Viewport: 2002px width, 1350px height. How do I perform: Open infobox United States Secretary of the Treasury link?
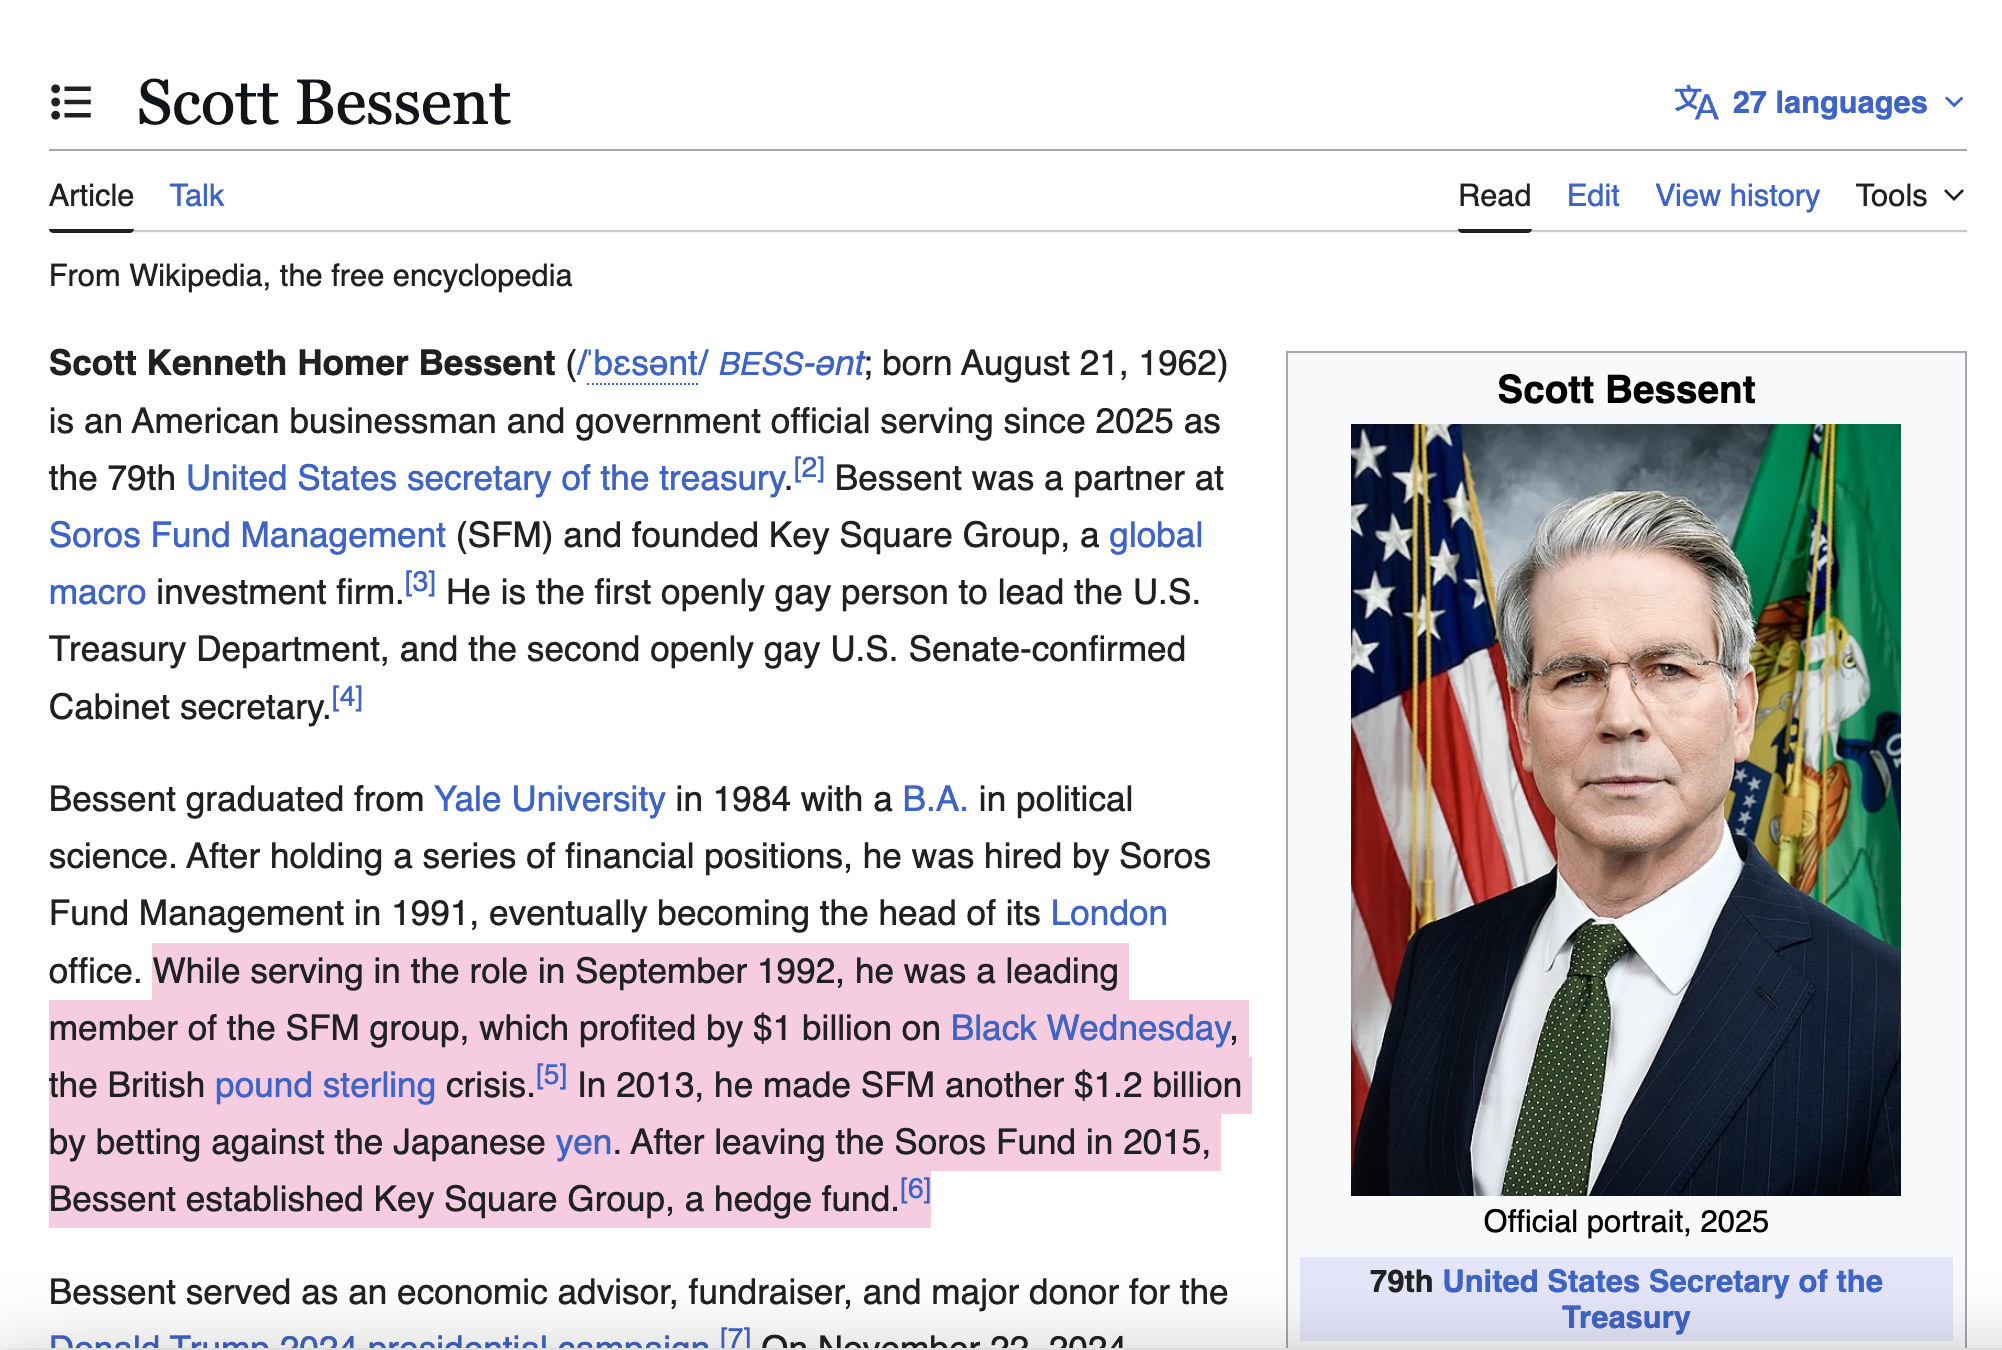click(x=1661, y=1281)
